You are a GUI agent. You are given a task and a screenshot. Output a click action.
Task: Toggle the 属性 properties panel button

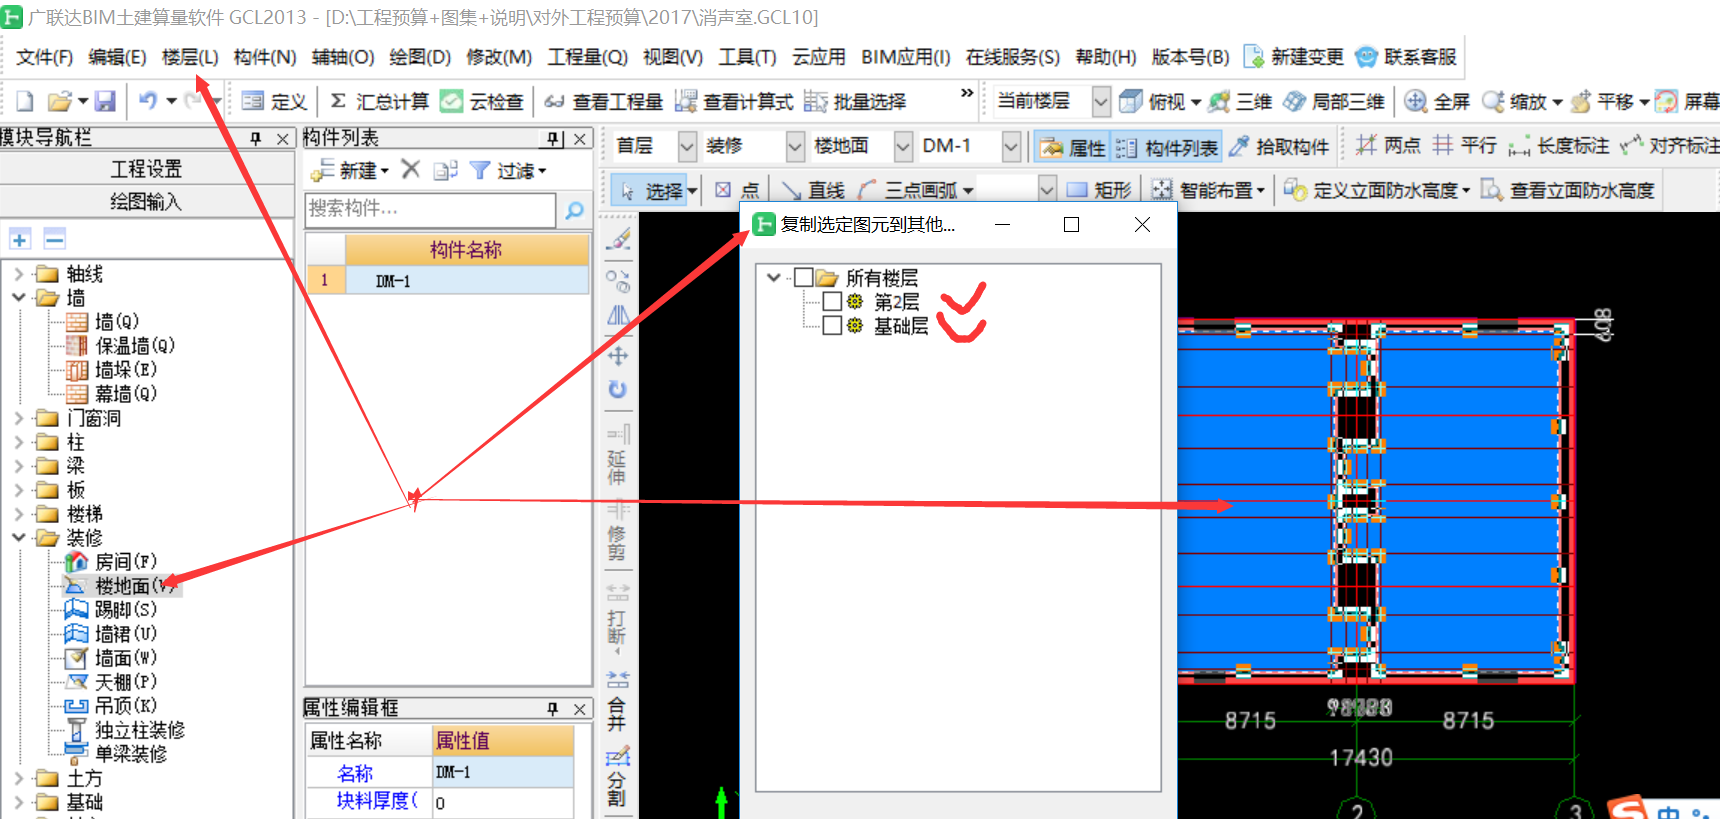point(1072,147)
